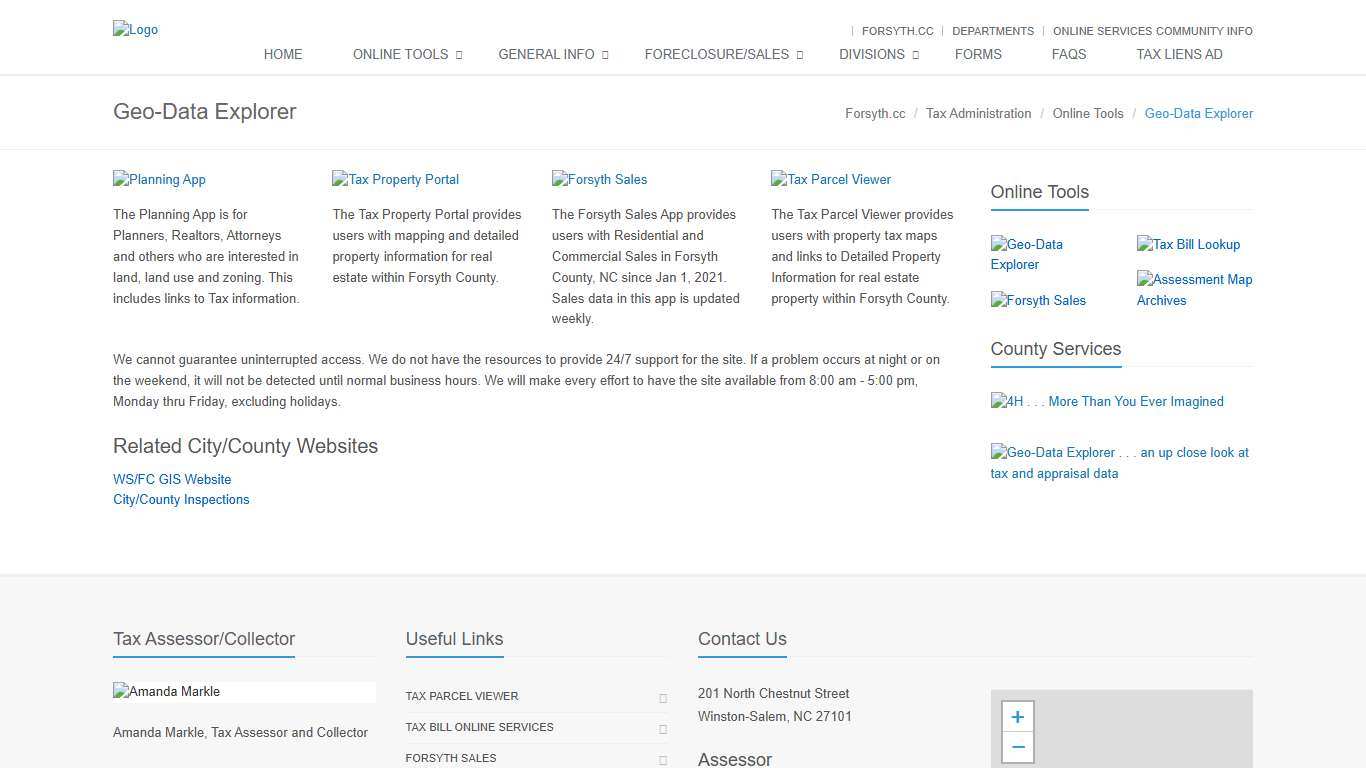This screenshot has height=768, width=1366.
Task: Click the Geo-Data Explorer appraisal data image
Action: (x=1119, y=462)
